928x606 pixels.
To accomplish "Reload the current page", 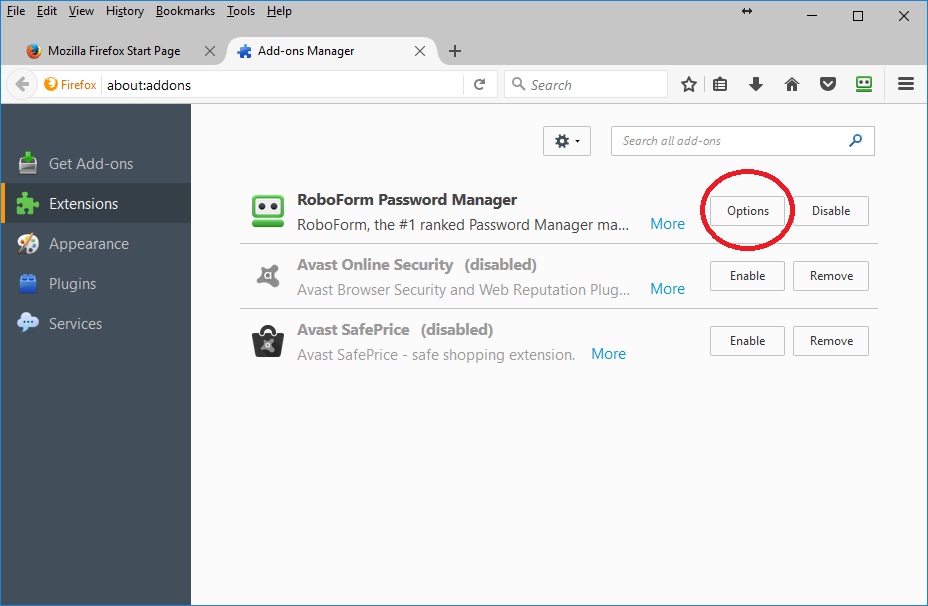I will 480,85.
